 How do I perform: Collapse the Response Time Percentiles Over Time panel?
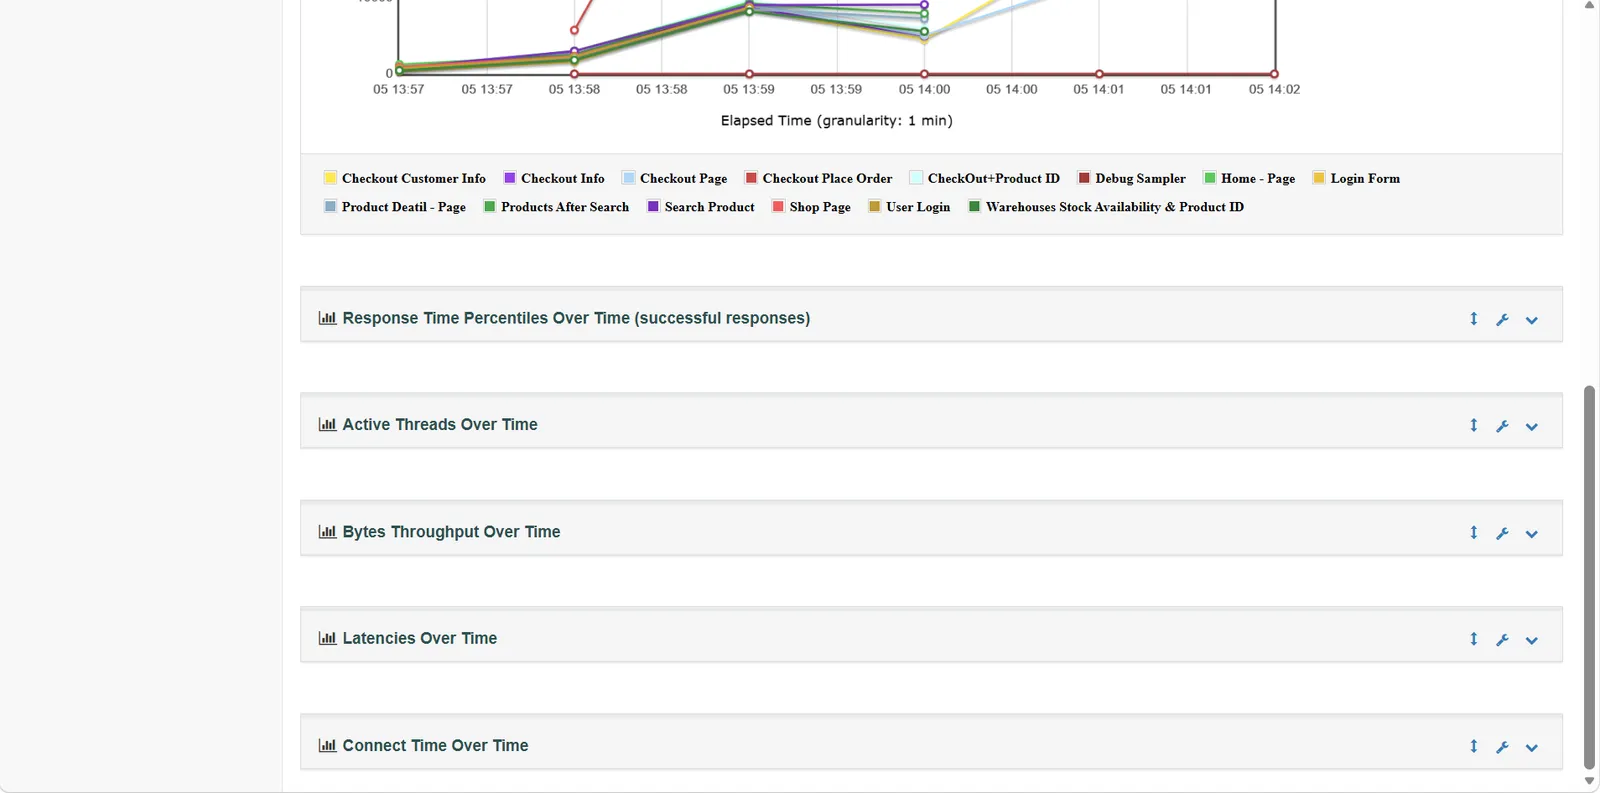coord(1531,320)
